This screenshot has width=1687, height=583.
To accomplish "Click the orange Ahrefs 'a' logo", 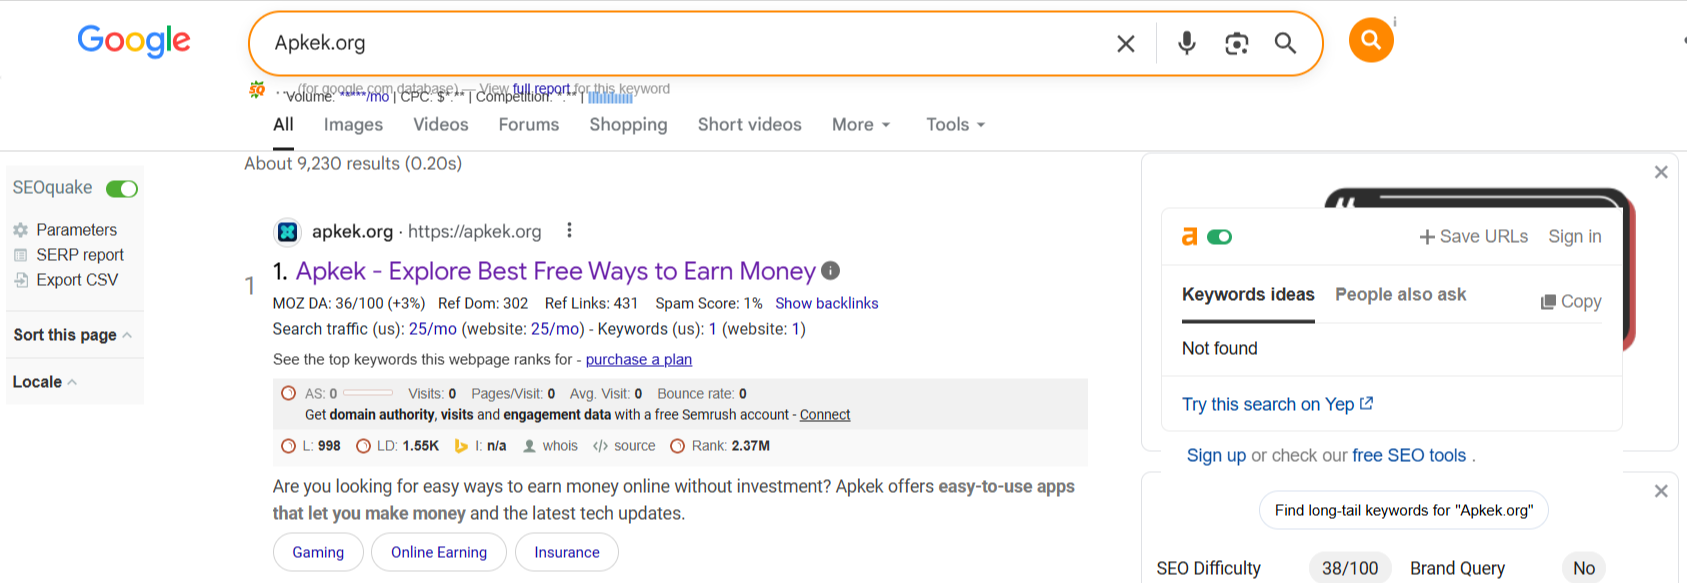I will point(1189,236).
